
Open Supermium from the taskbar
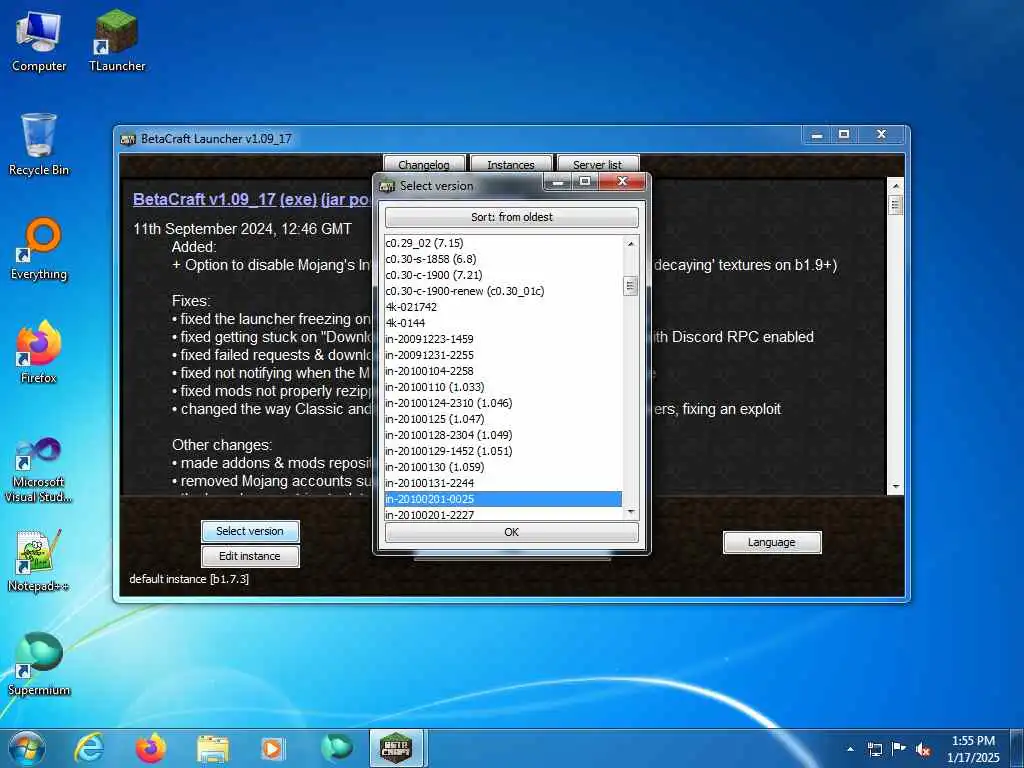pyautogui.click(x=337, y=748)
